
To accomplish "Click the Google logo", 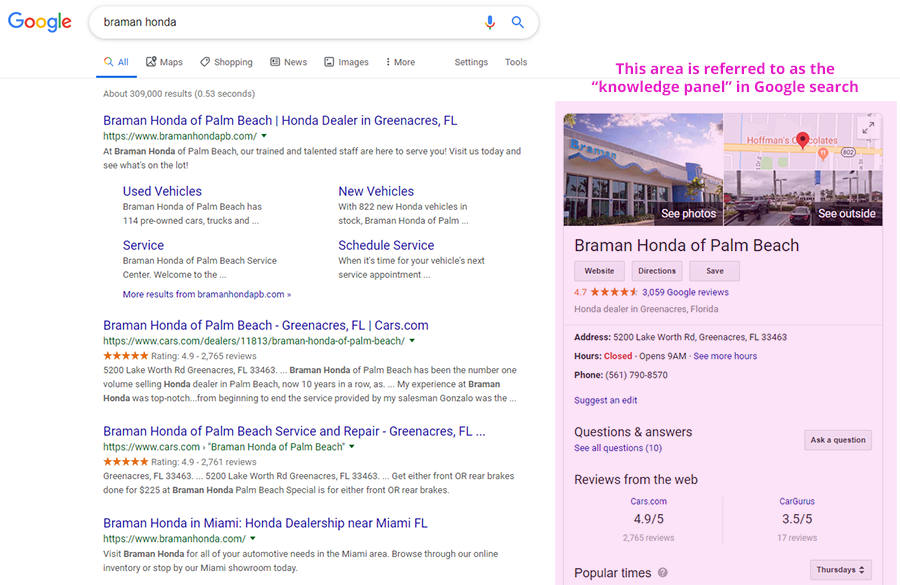I will tap(40, 22).
